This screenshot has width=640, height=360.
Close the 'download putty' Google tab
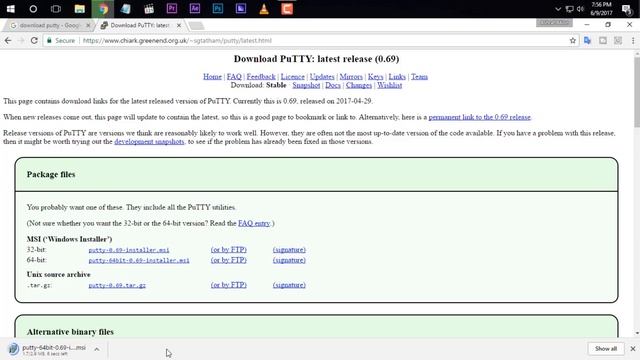pos(88,25)
